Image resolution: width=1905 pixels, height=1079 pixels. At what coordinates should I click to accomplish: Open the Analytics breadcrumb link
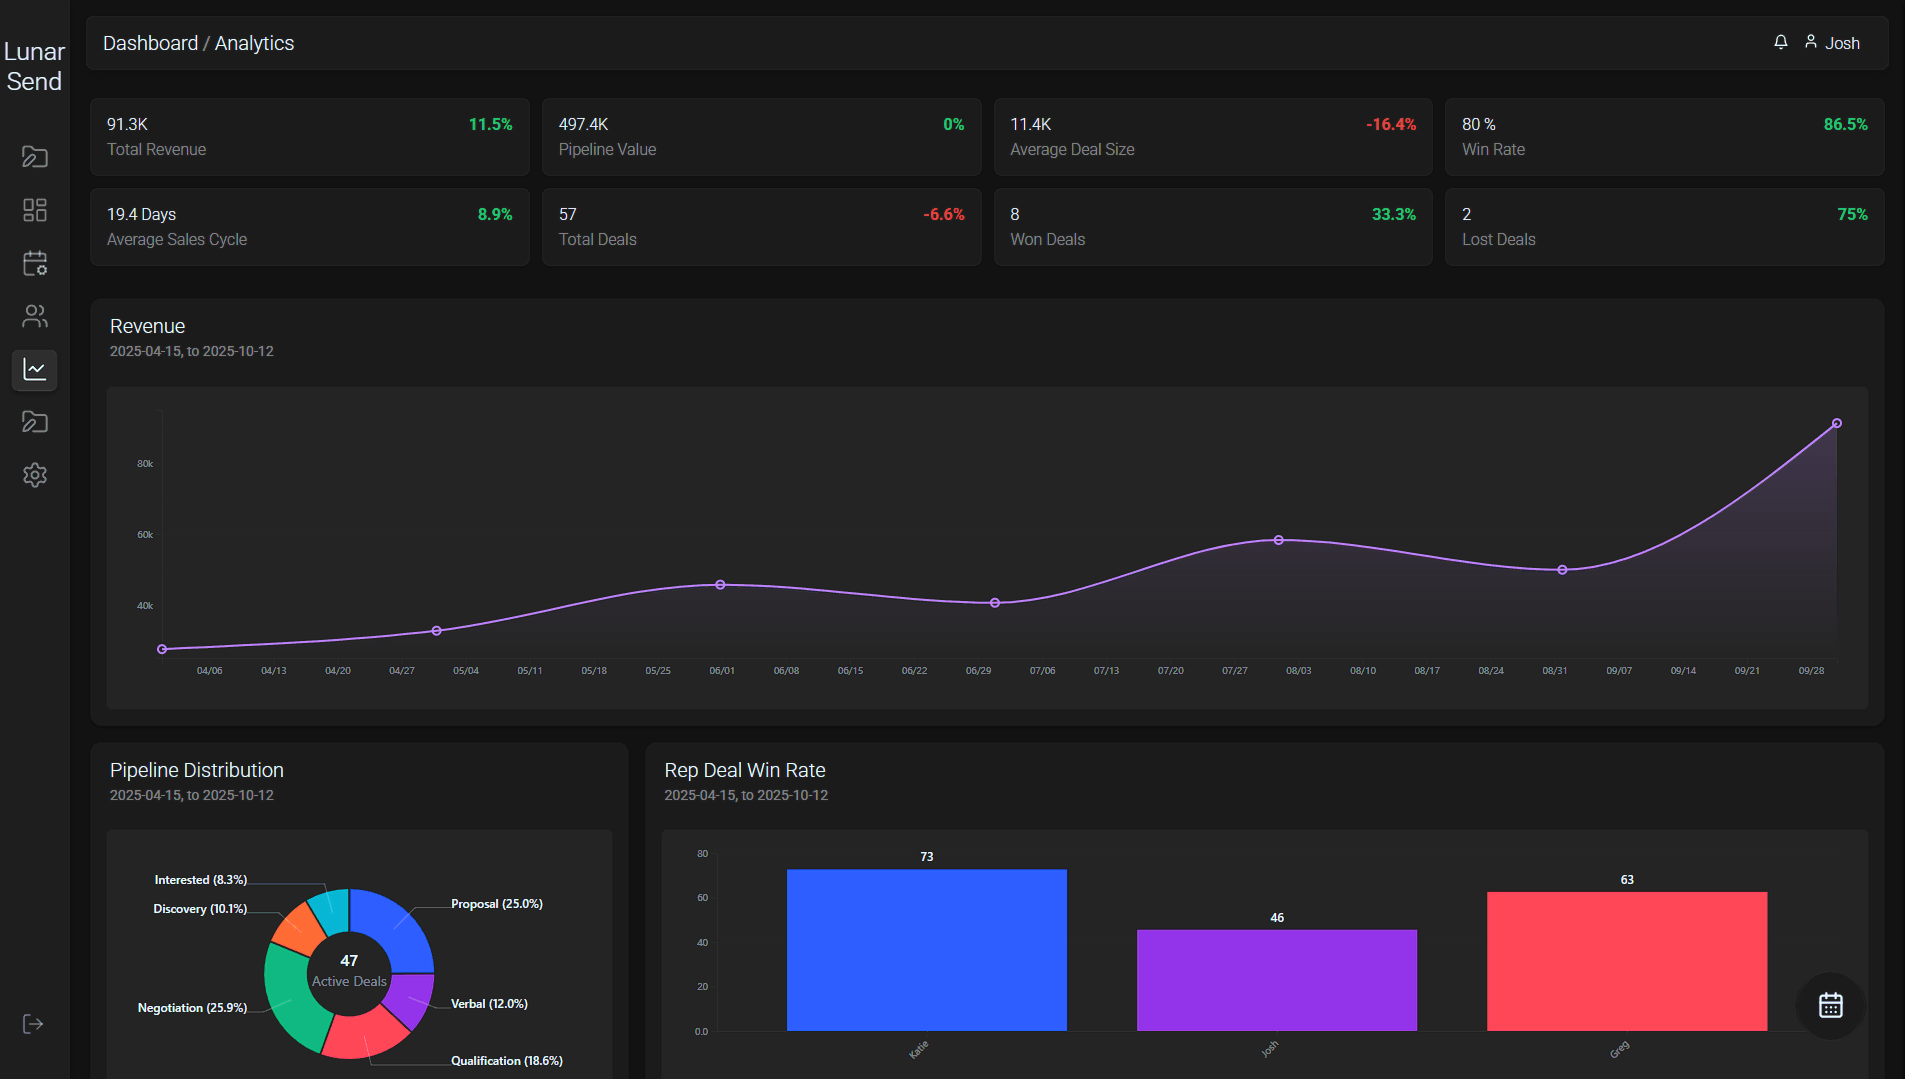254,43
